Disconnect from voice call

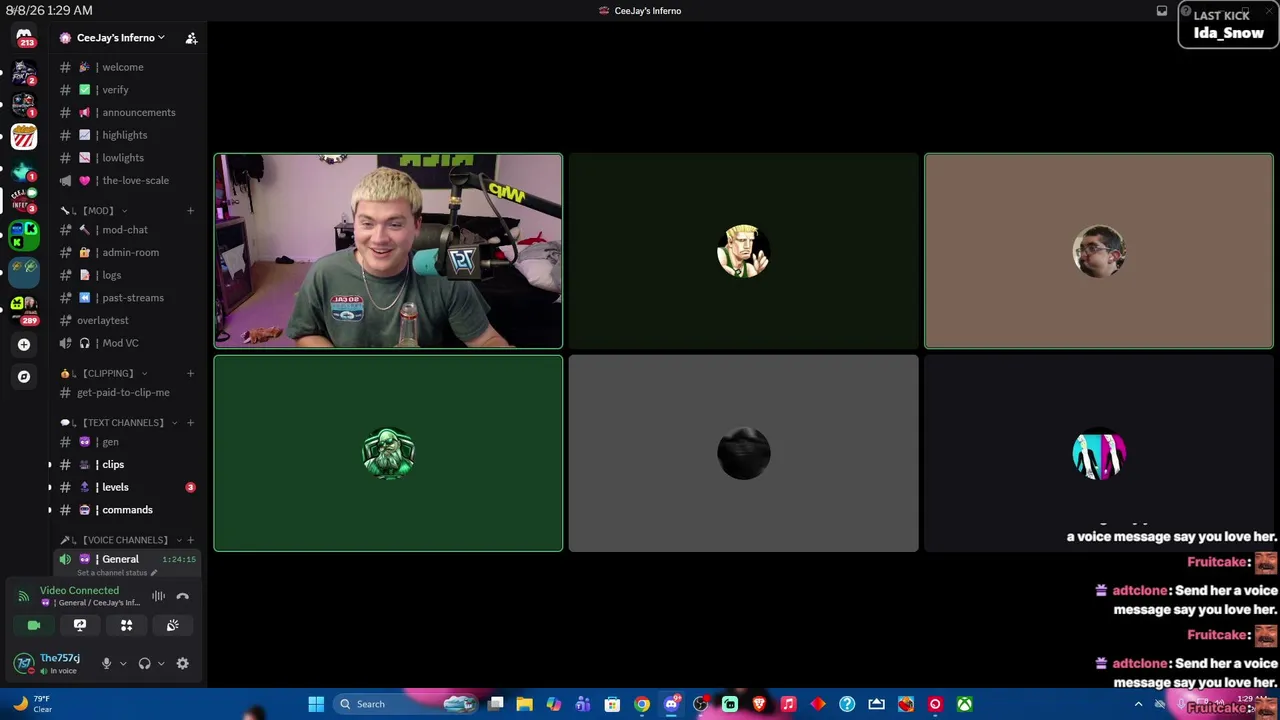183,596
